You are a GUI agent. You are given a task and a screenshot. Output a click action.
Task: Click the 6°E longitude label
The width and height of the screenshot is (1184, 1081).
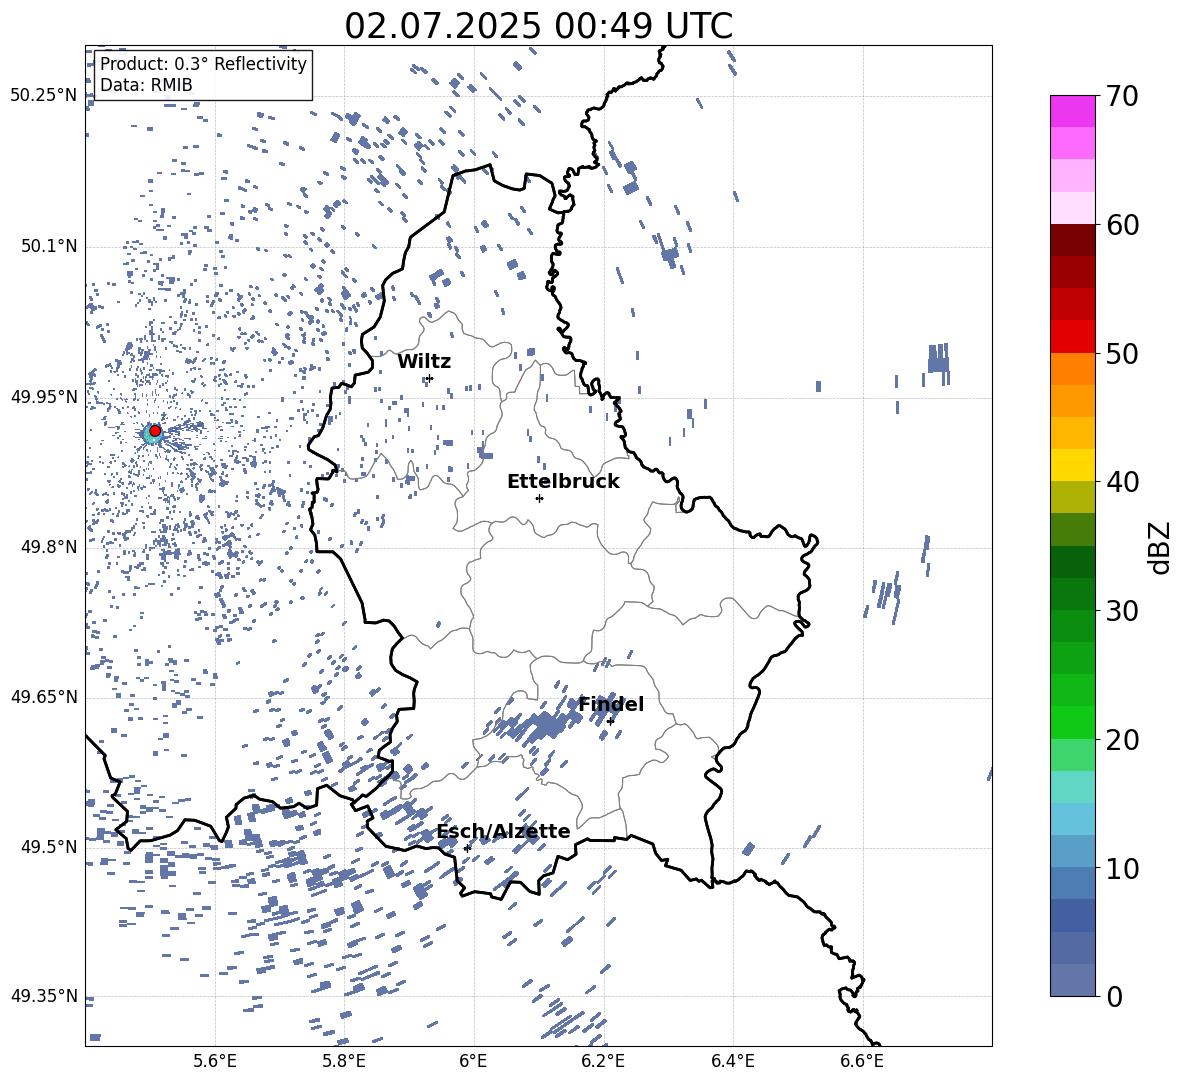click(473, 1061)
